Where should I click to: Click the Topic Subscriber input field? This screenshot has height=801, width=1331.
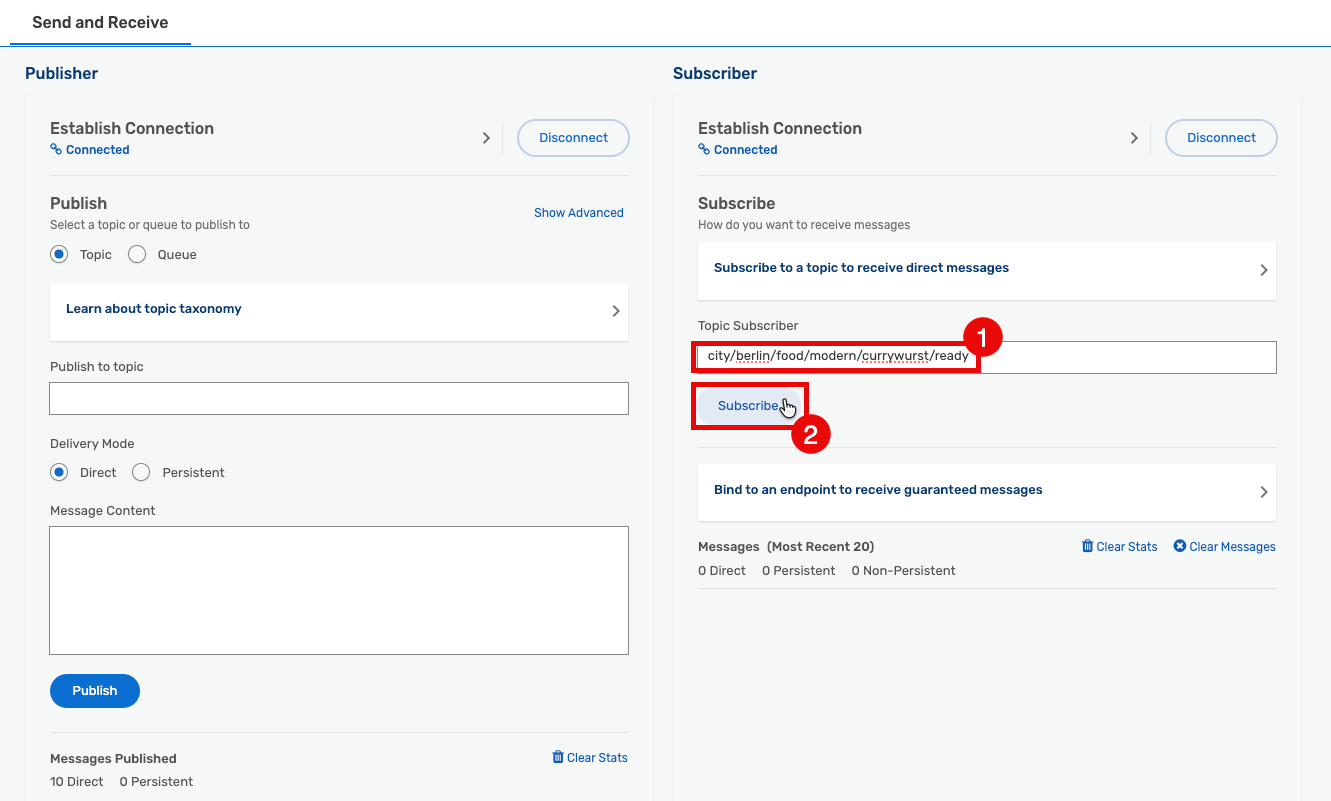click(x=987, y=357)
